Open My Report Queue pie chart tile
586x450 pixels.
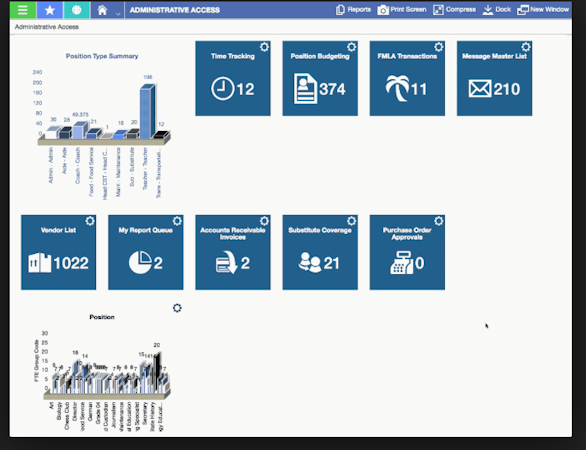click(x=146, y=252)
